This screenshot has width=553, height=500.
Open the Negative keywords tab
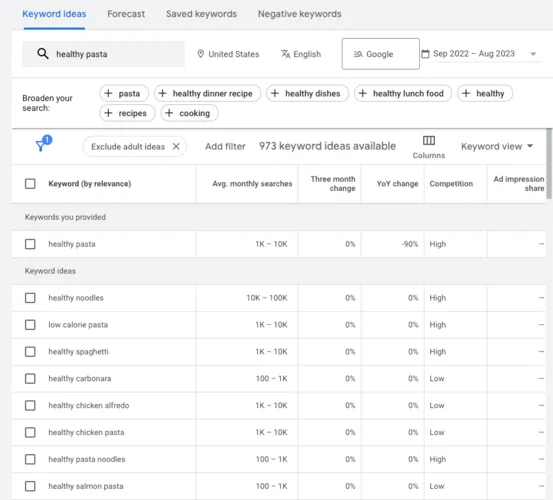click(x=299, y=14)
